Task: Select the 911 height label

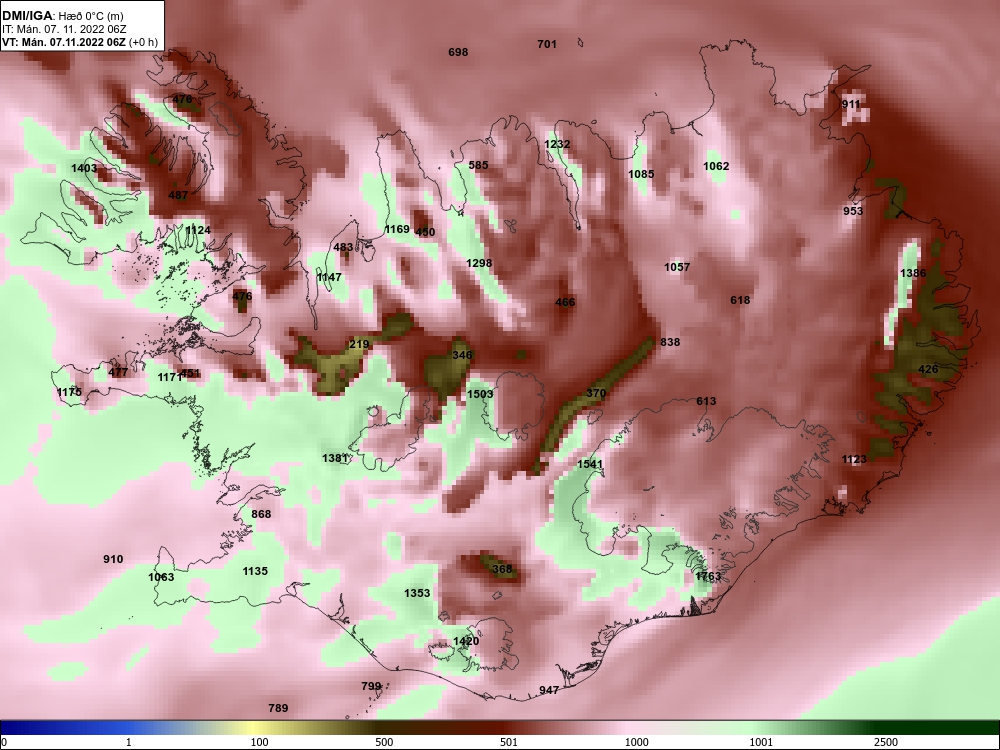Action: [x=851, y=104]
